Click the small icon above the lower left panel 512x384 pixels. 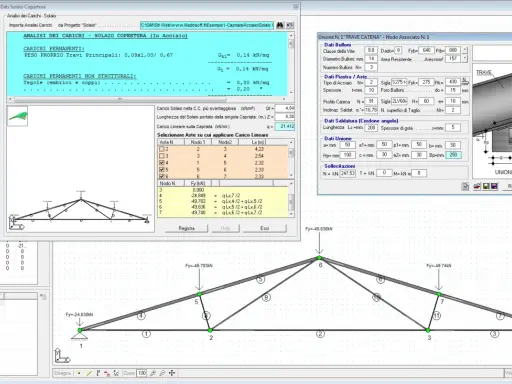click(x=43, y=296)
